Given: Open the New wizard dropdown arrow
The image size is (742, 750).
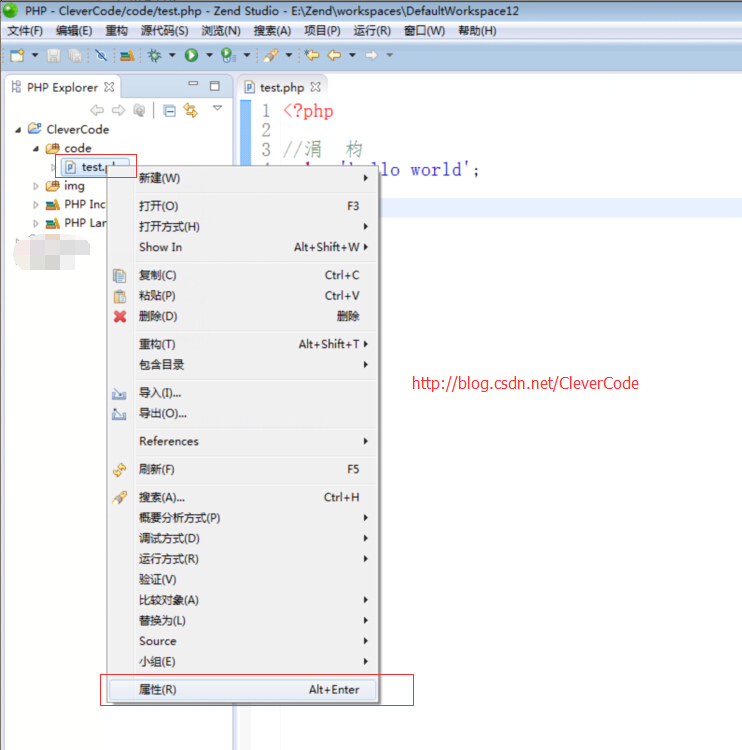Looking at the screenshot, I should [35, 55].
